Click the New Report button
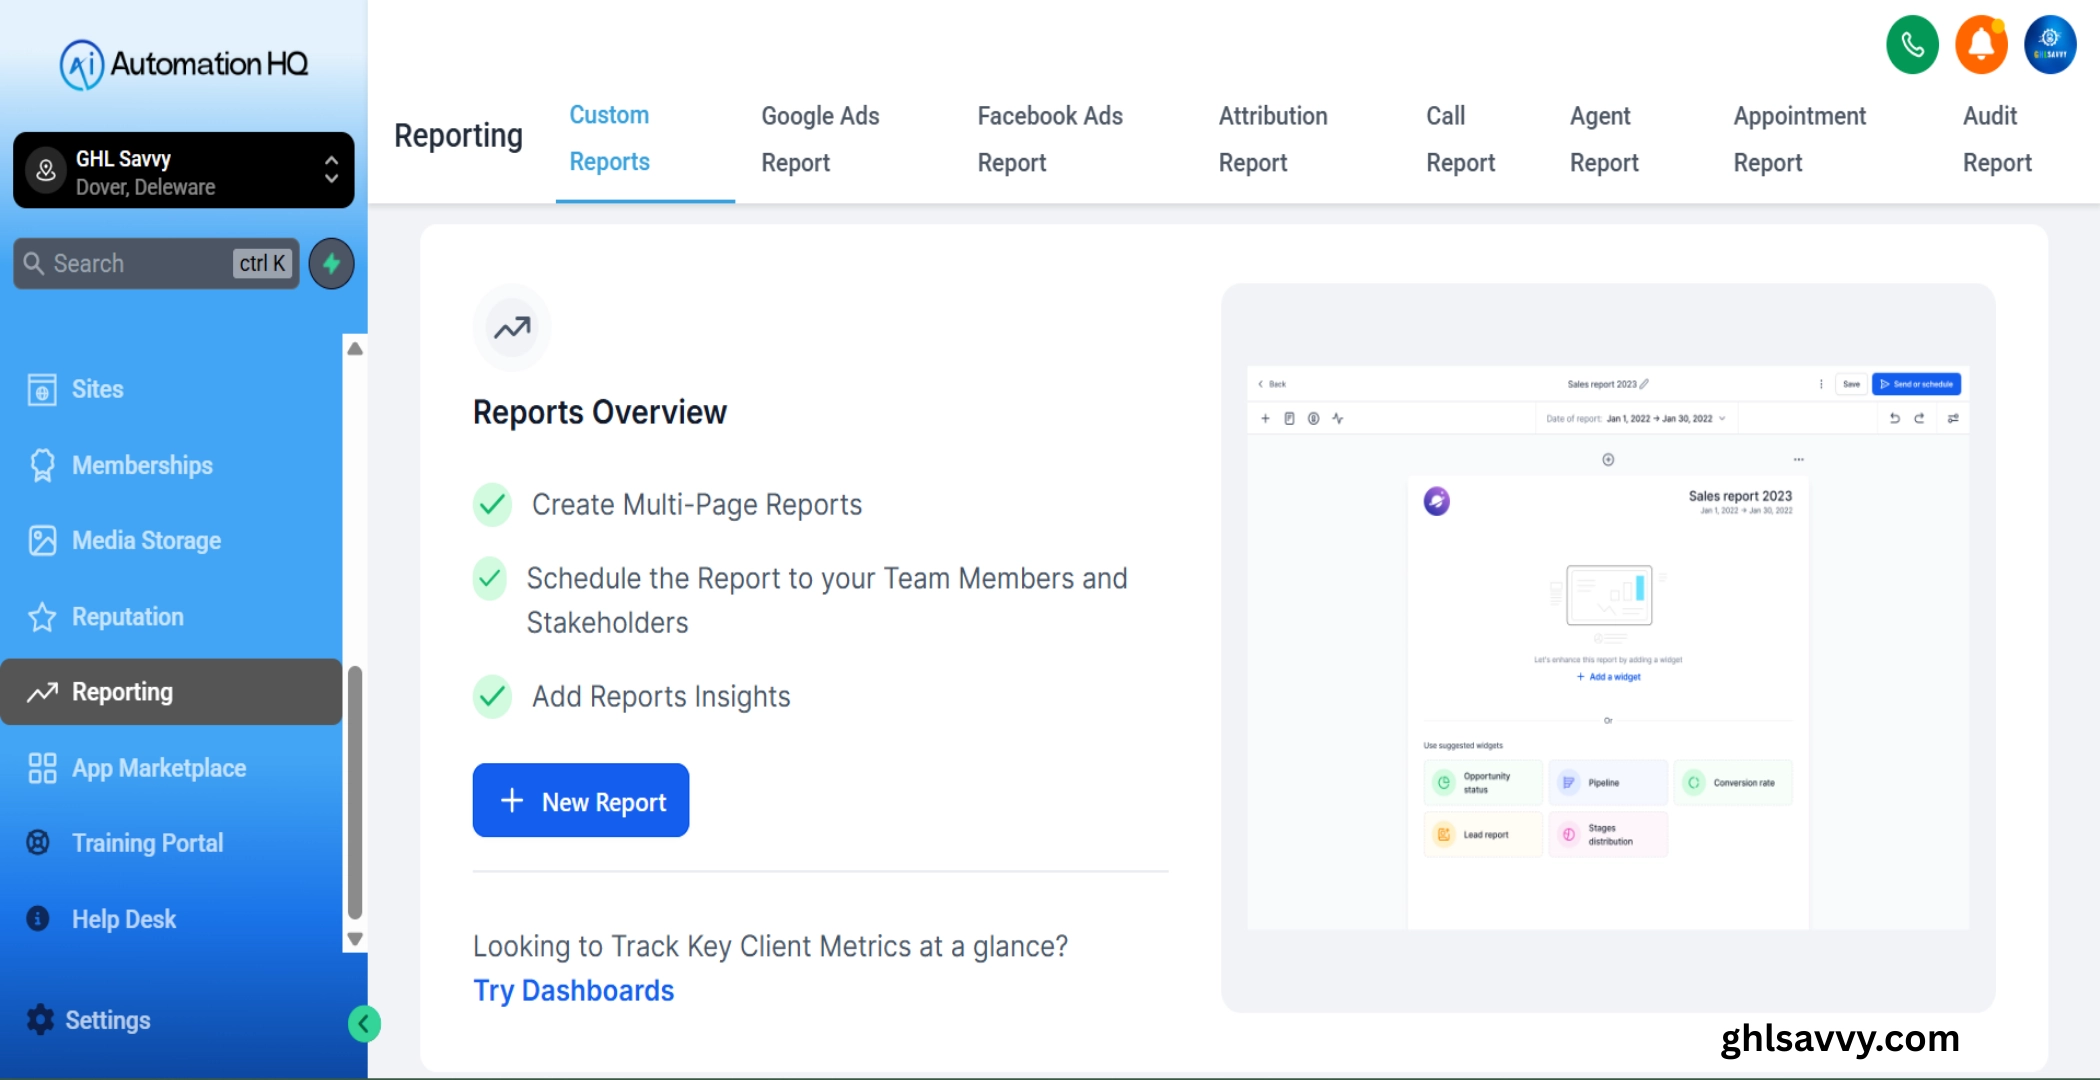The image size is (2100, 1080). pos(581,801)
